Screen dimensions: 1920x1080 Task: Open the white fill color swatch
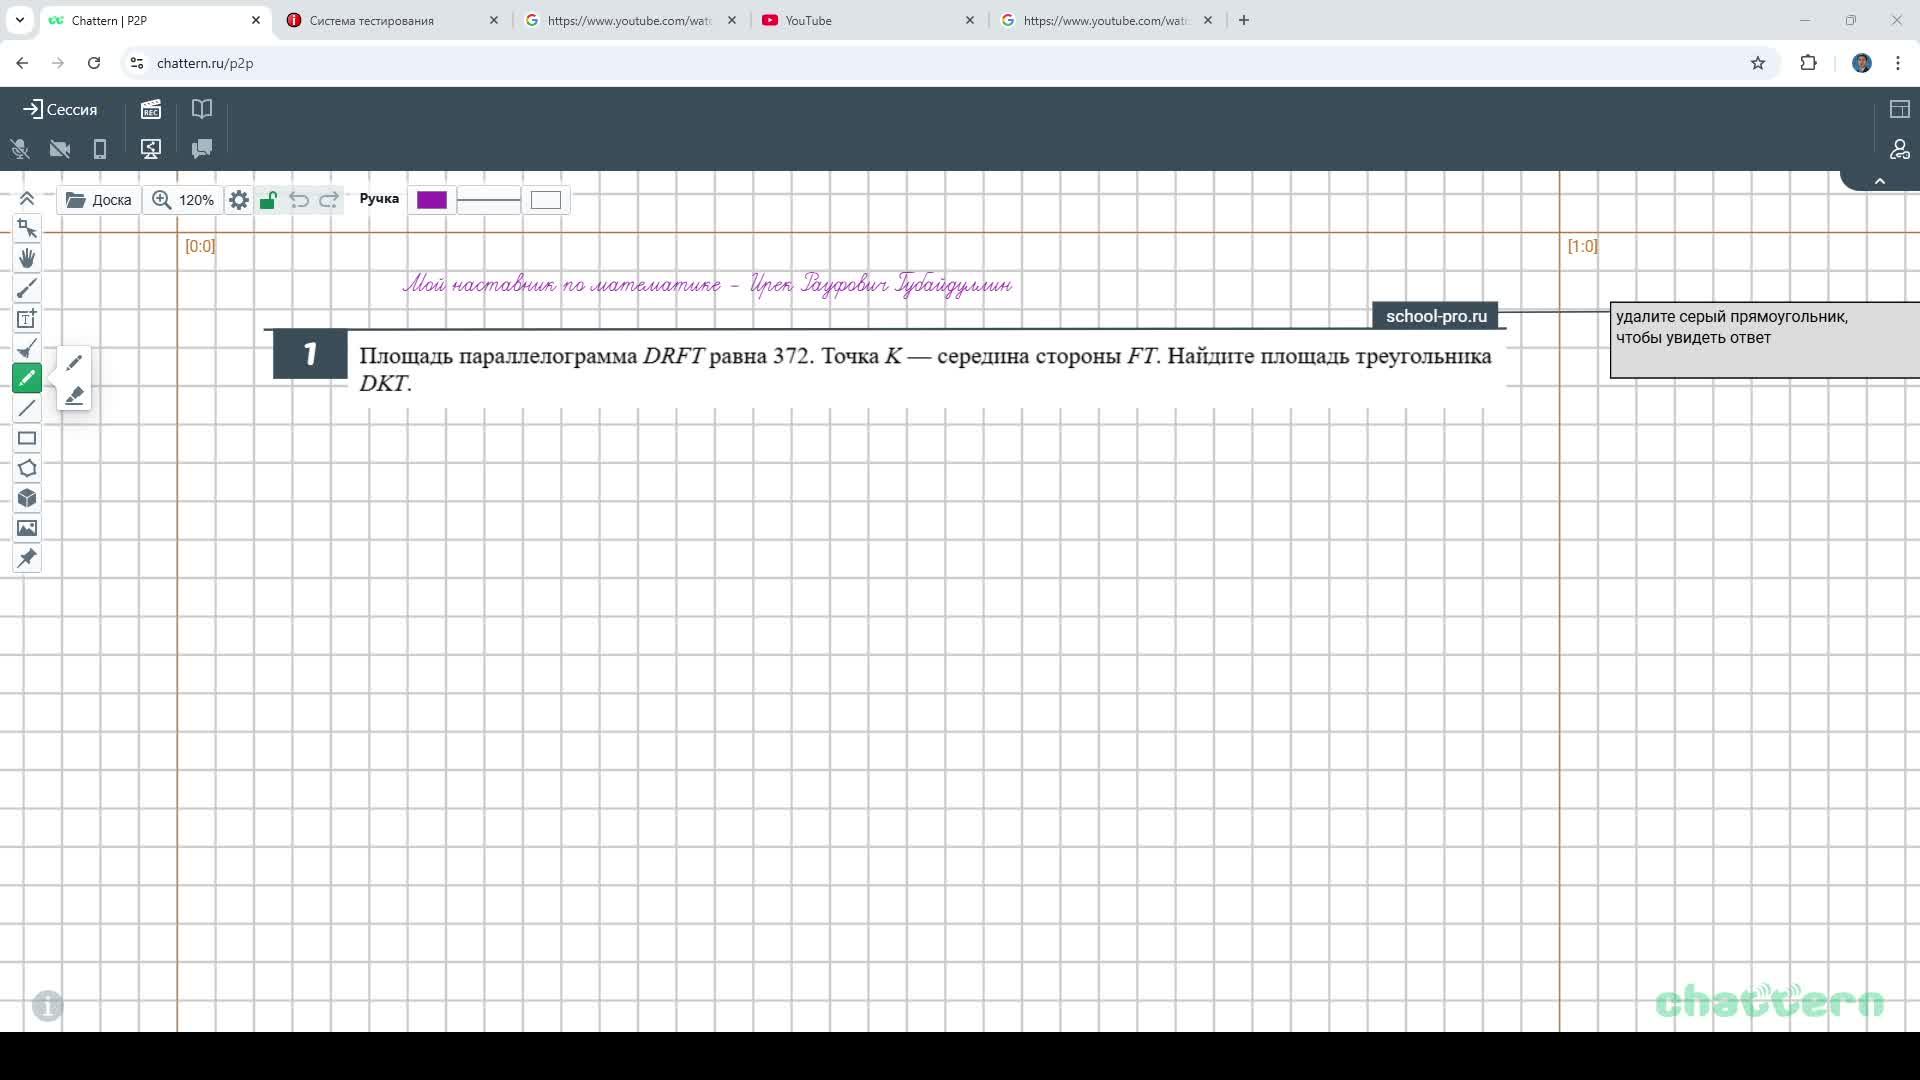point(546,200)
